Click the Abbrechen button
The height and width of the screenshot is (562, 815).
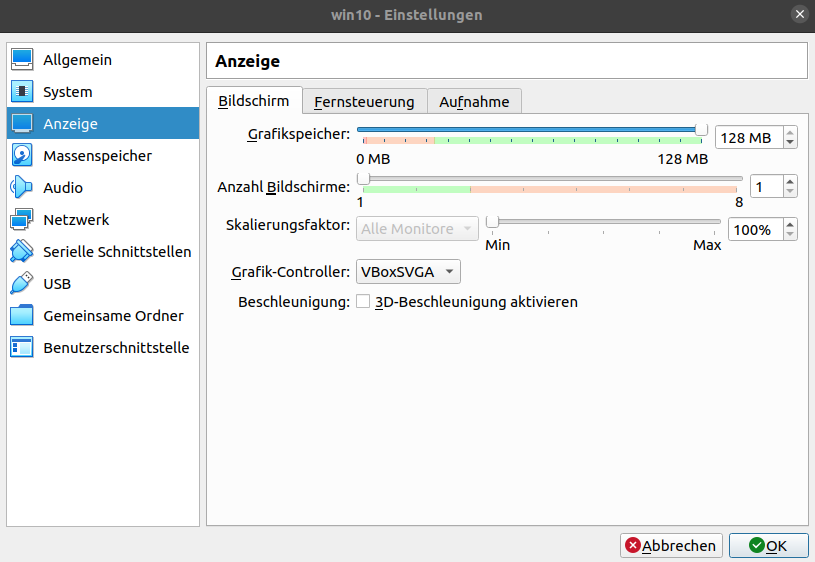[671, 546]
